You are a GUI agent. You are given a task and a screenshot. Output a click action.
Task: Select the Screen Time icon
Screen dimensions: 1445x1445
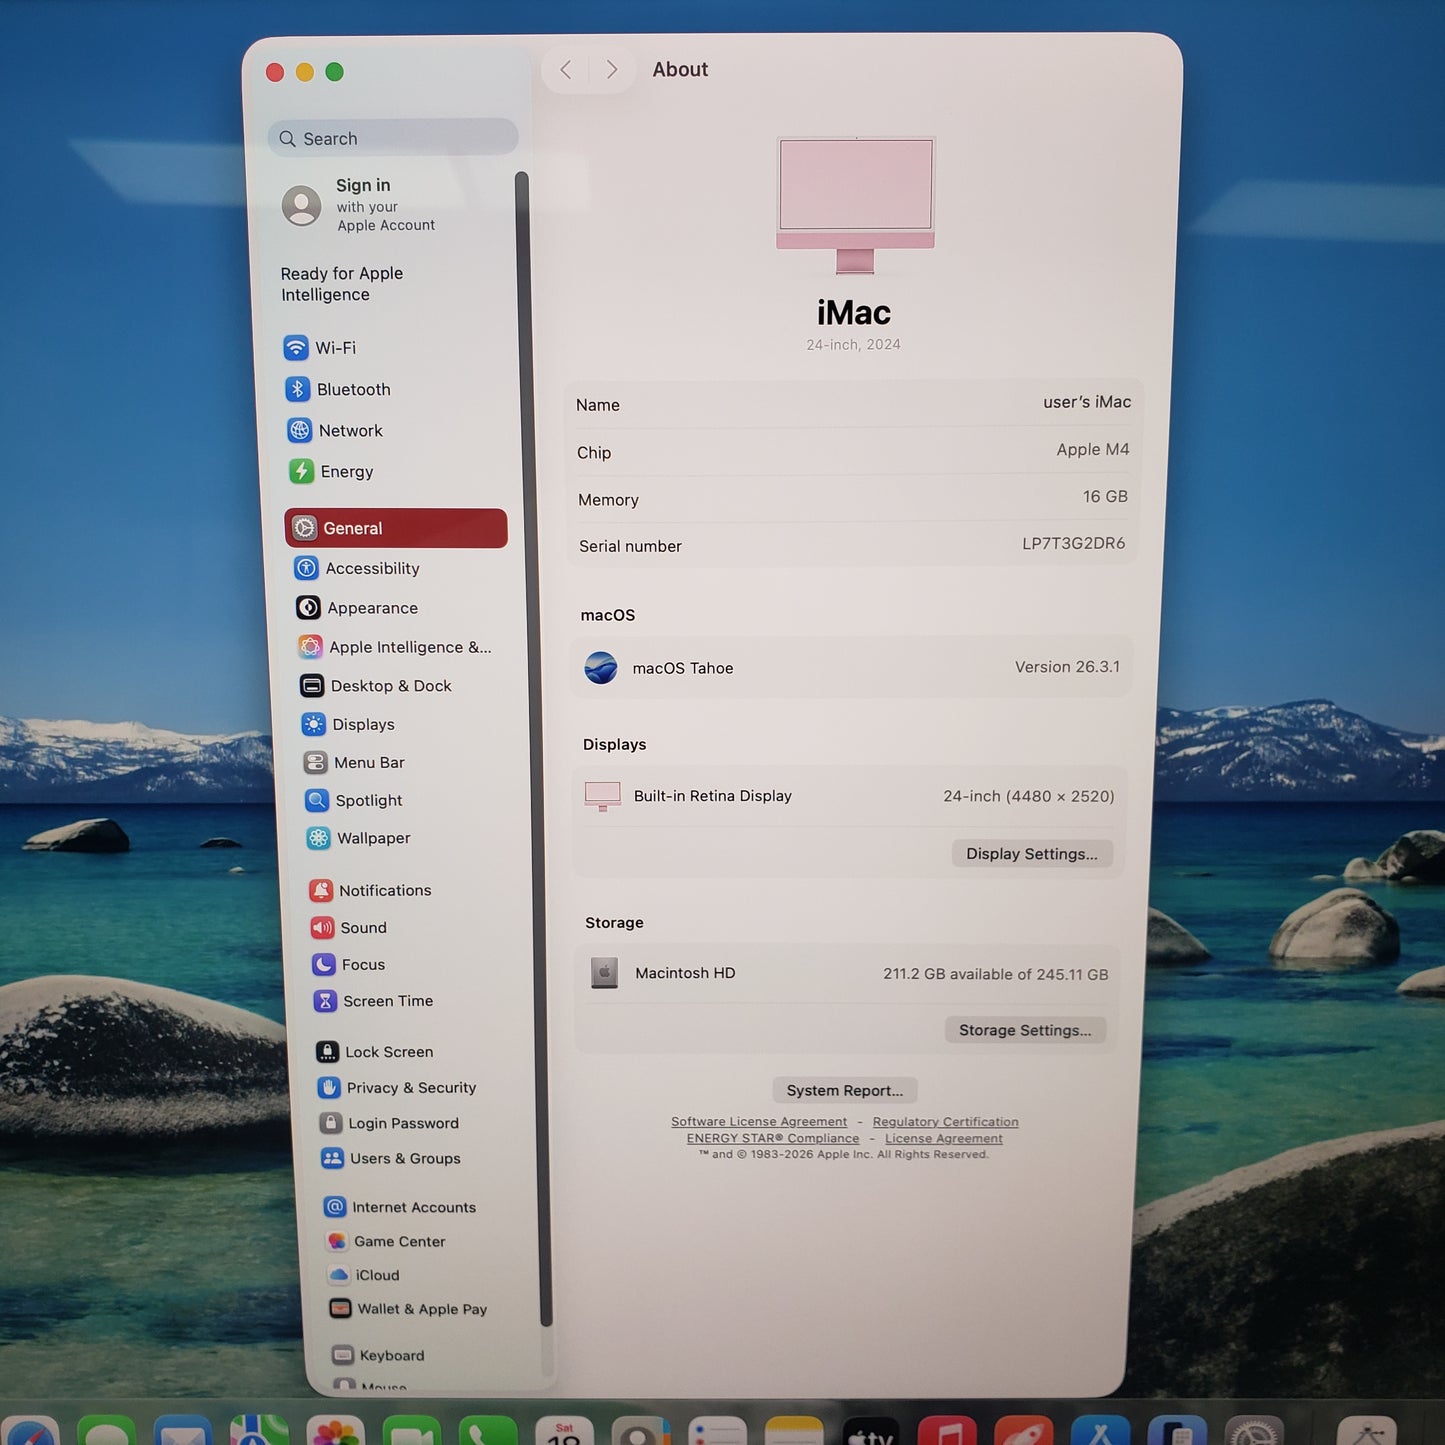point(327,1000)
